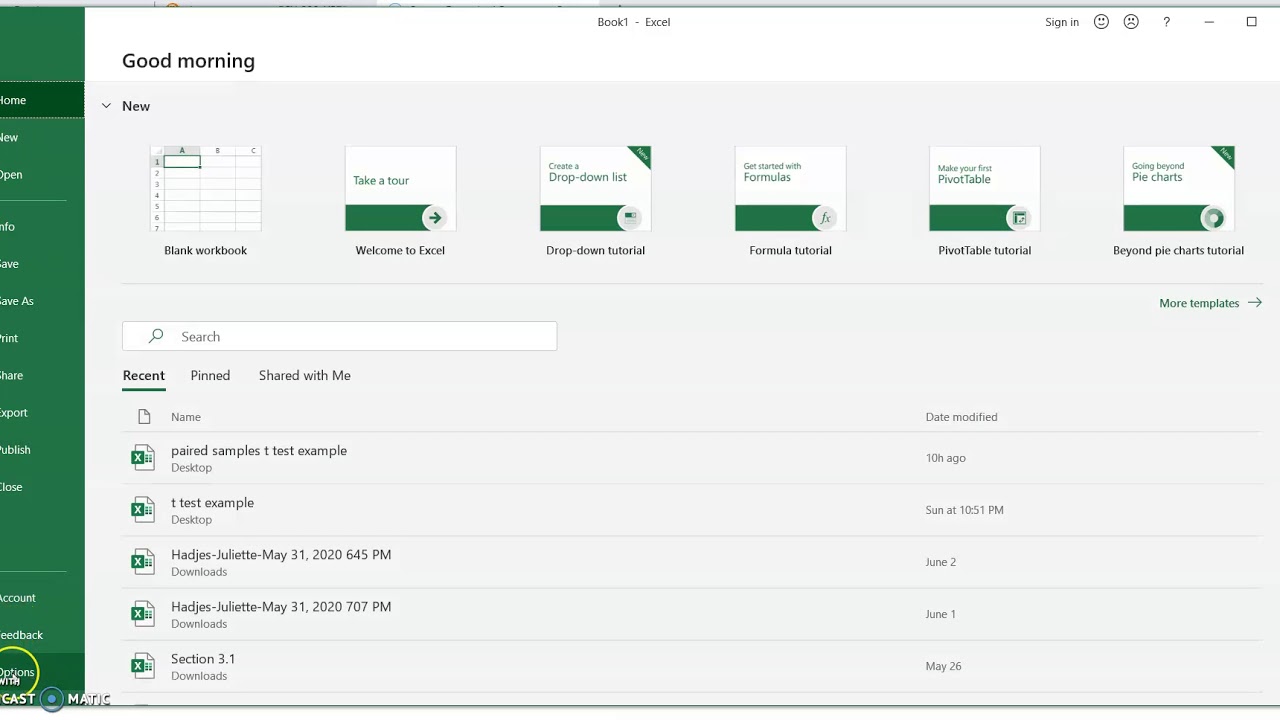
Task: Click the Date modified column header
Action: tap(961, 417)
